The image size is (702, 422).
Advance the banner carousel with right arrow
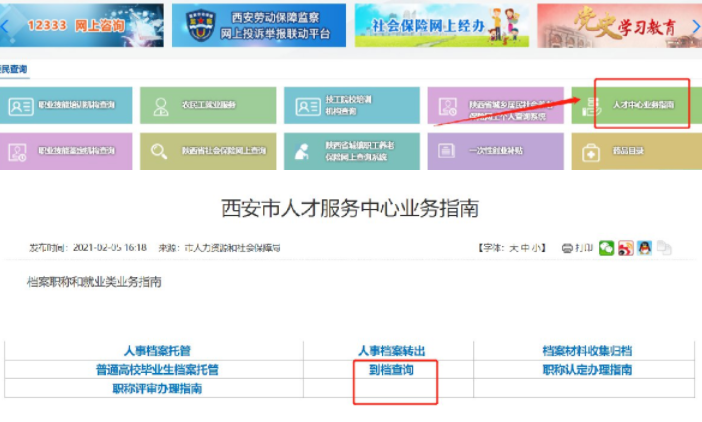[696, 23]
